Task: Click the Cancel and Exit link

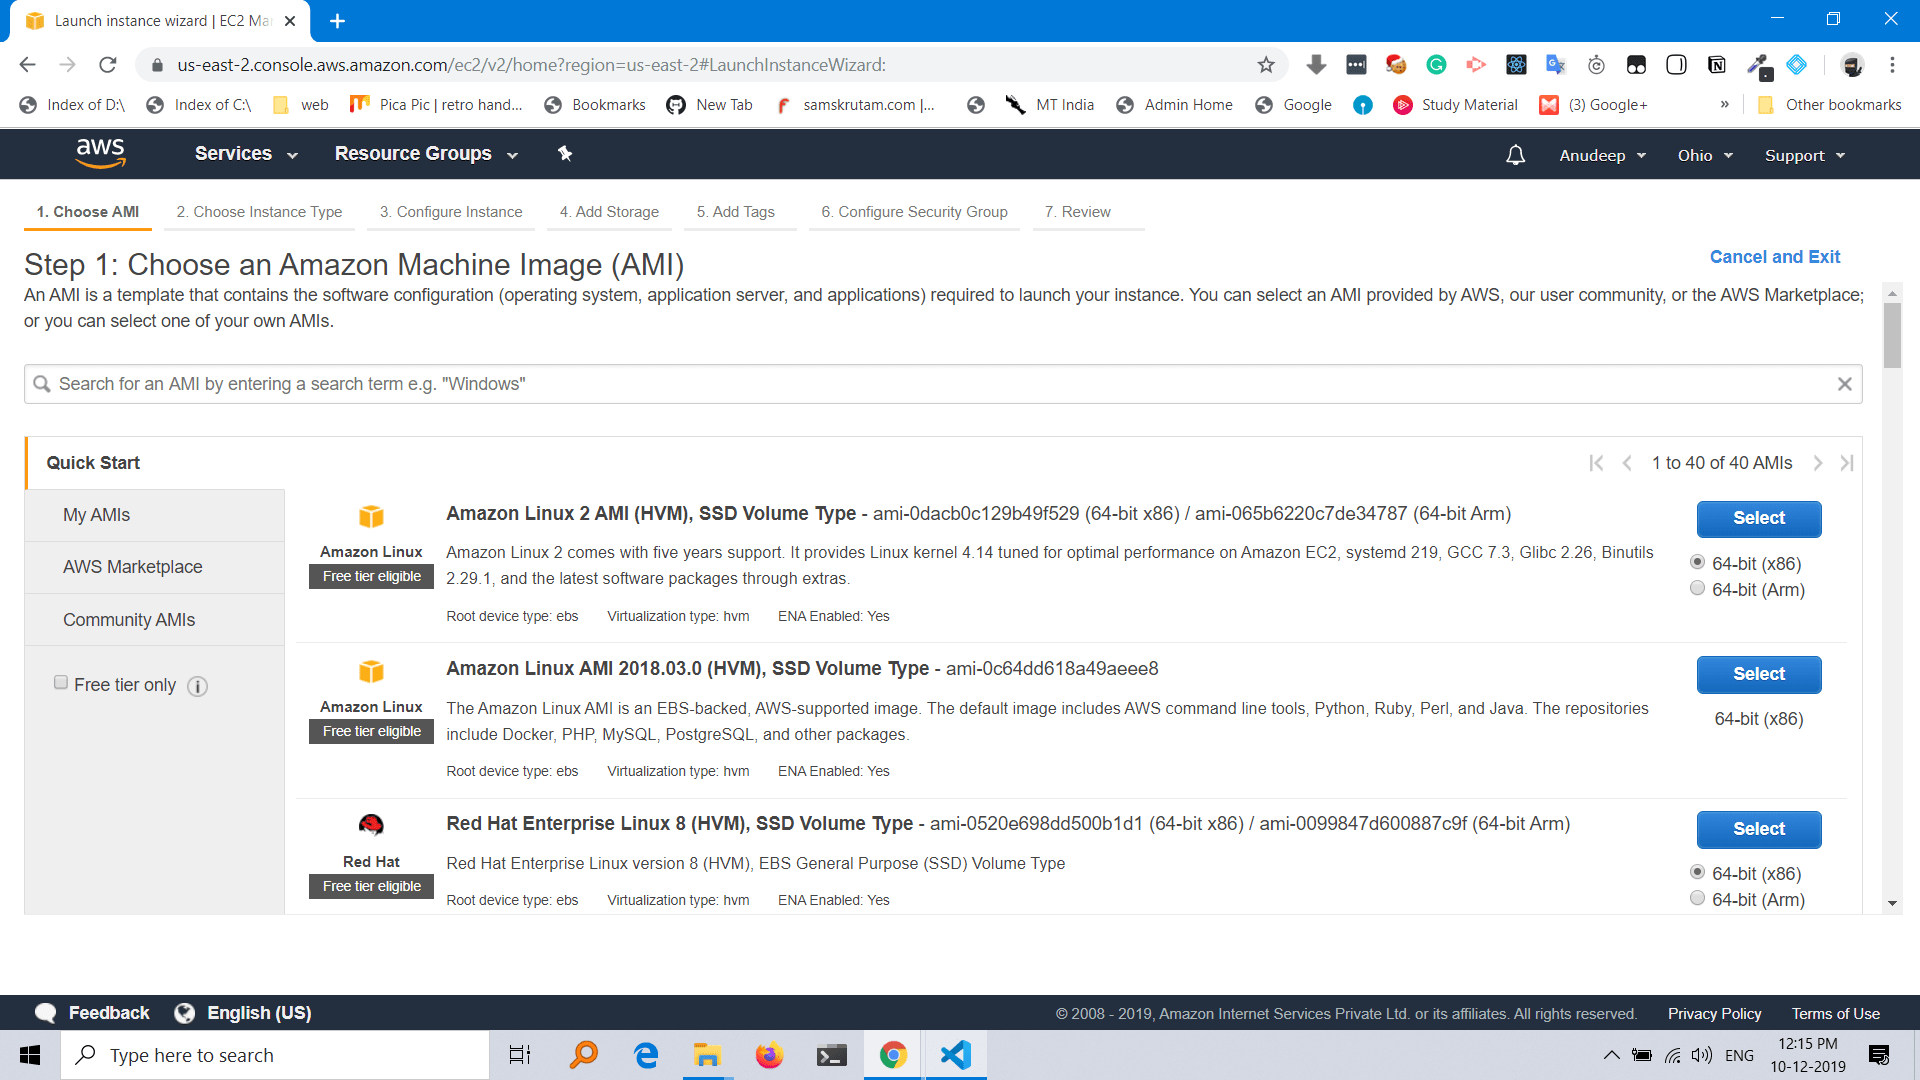Action: pos(1775,257)
